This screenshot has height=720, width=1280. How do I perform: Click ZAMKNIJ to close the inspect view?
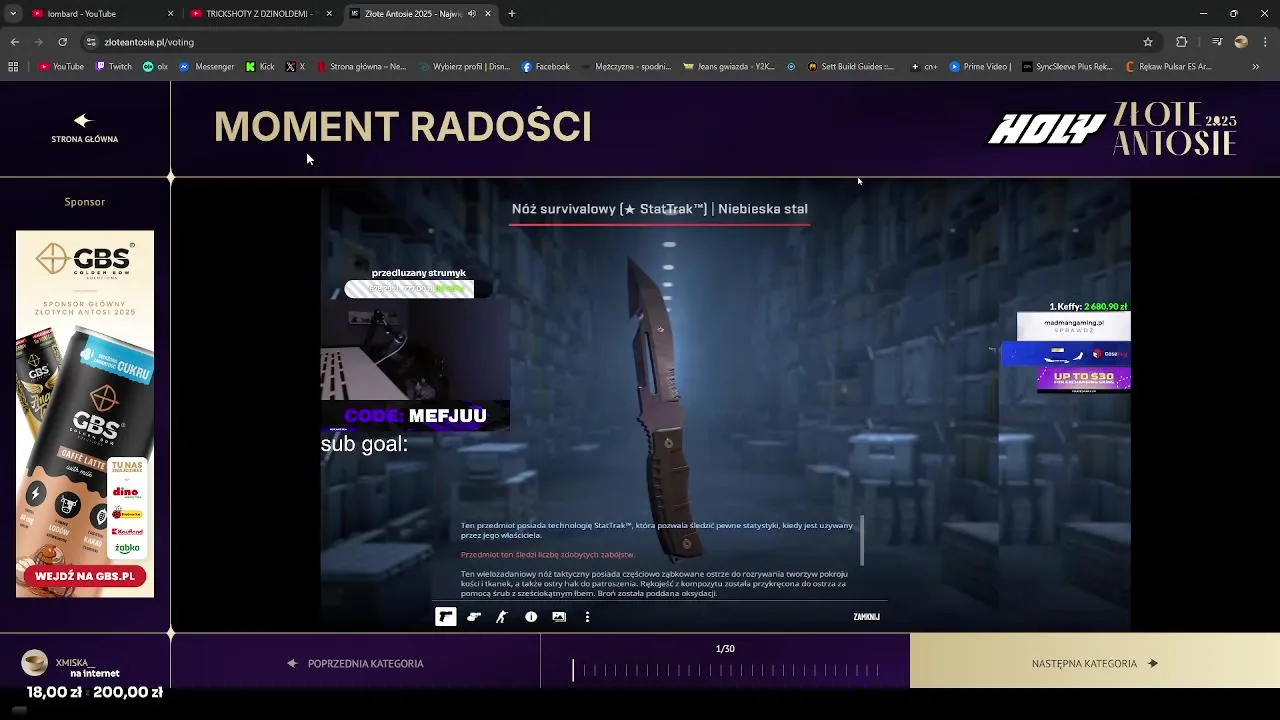click(x=866, y=617)
